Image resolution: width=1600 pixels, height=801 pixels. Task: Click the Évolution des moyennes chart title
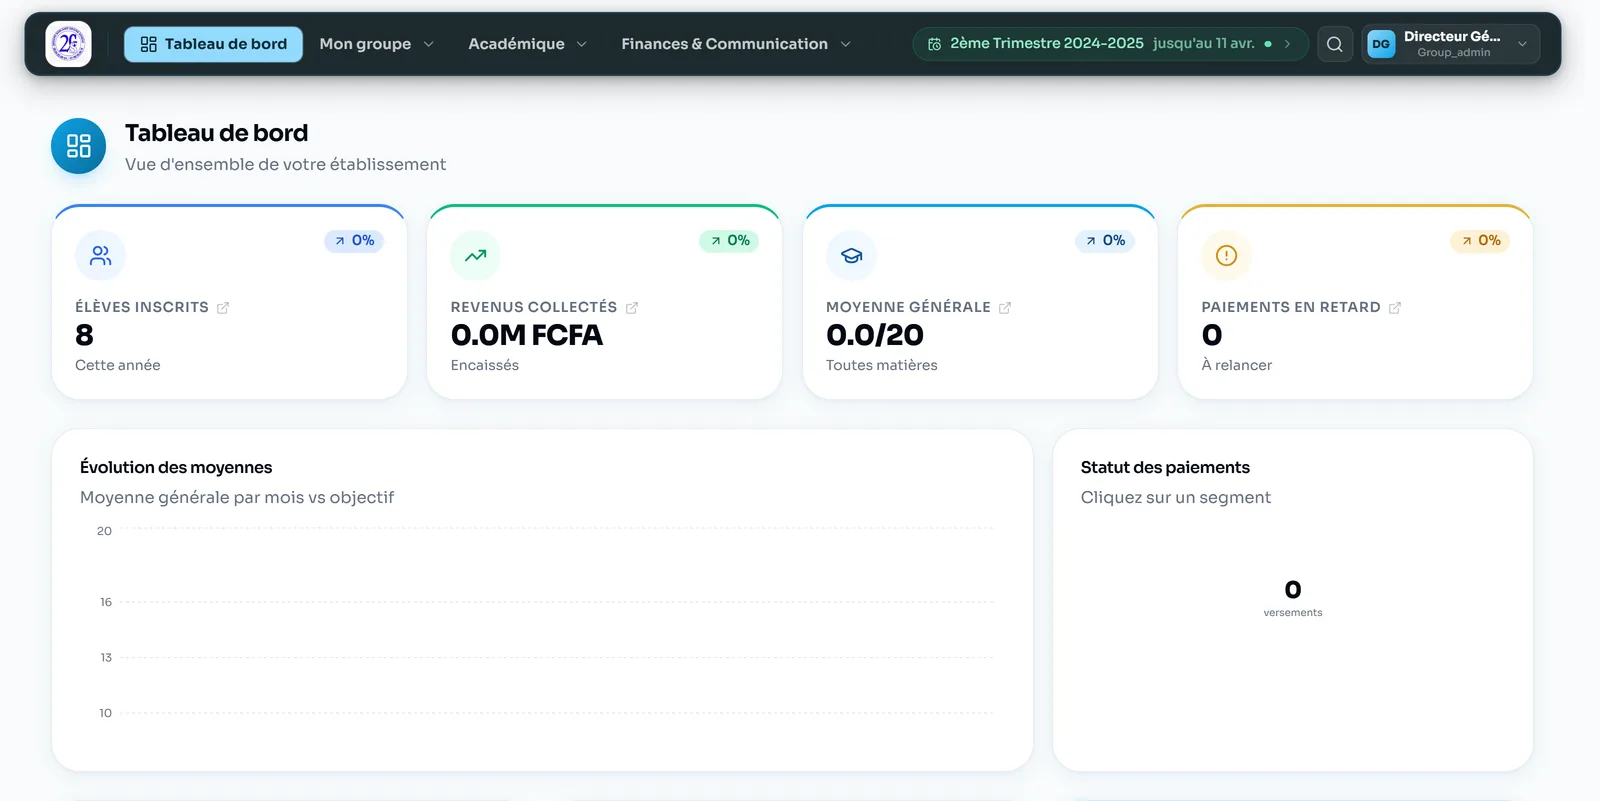tap(176, 467)
